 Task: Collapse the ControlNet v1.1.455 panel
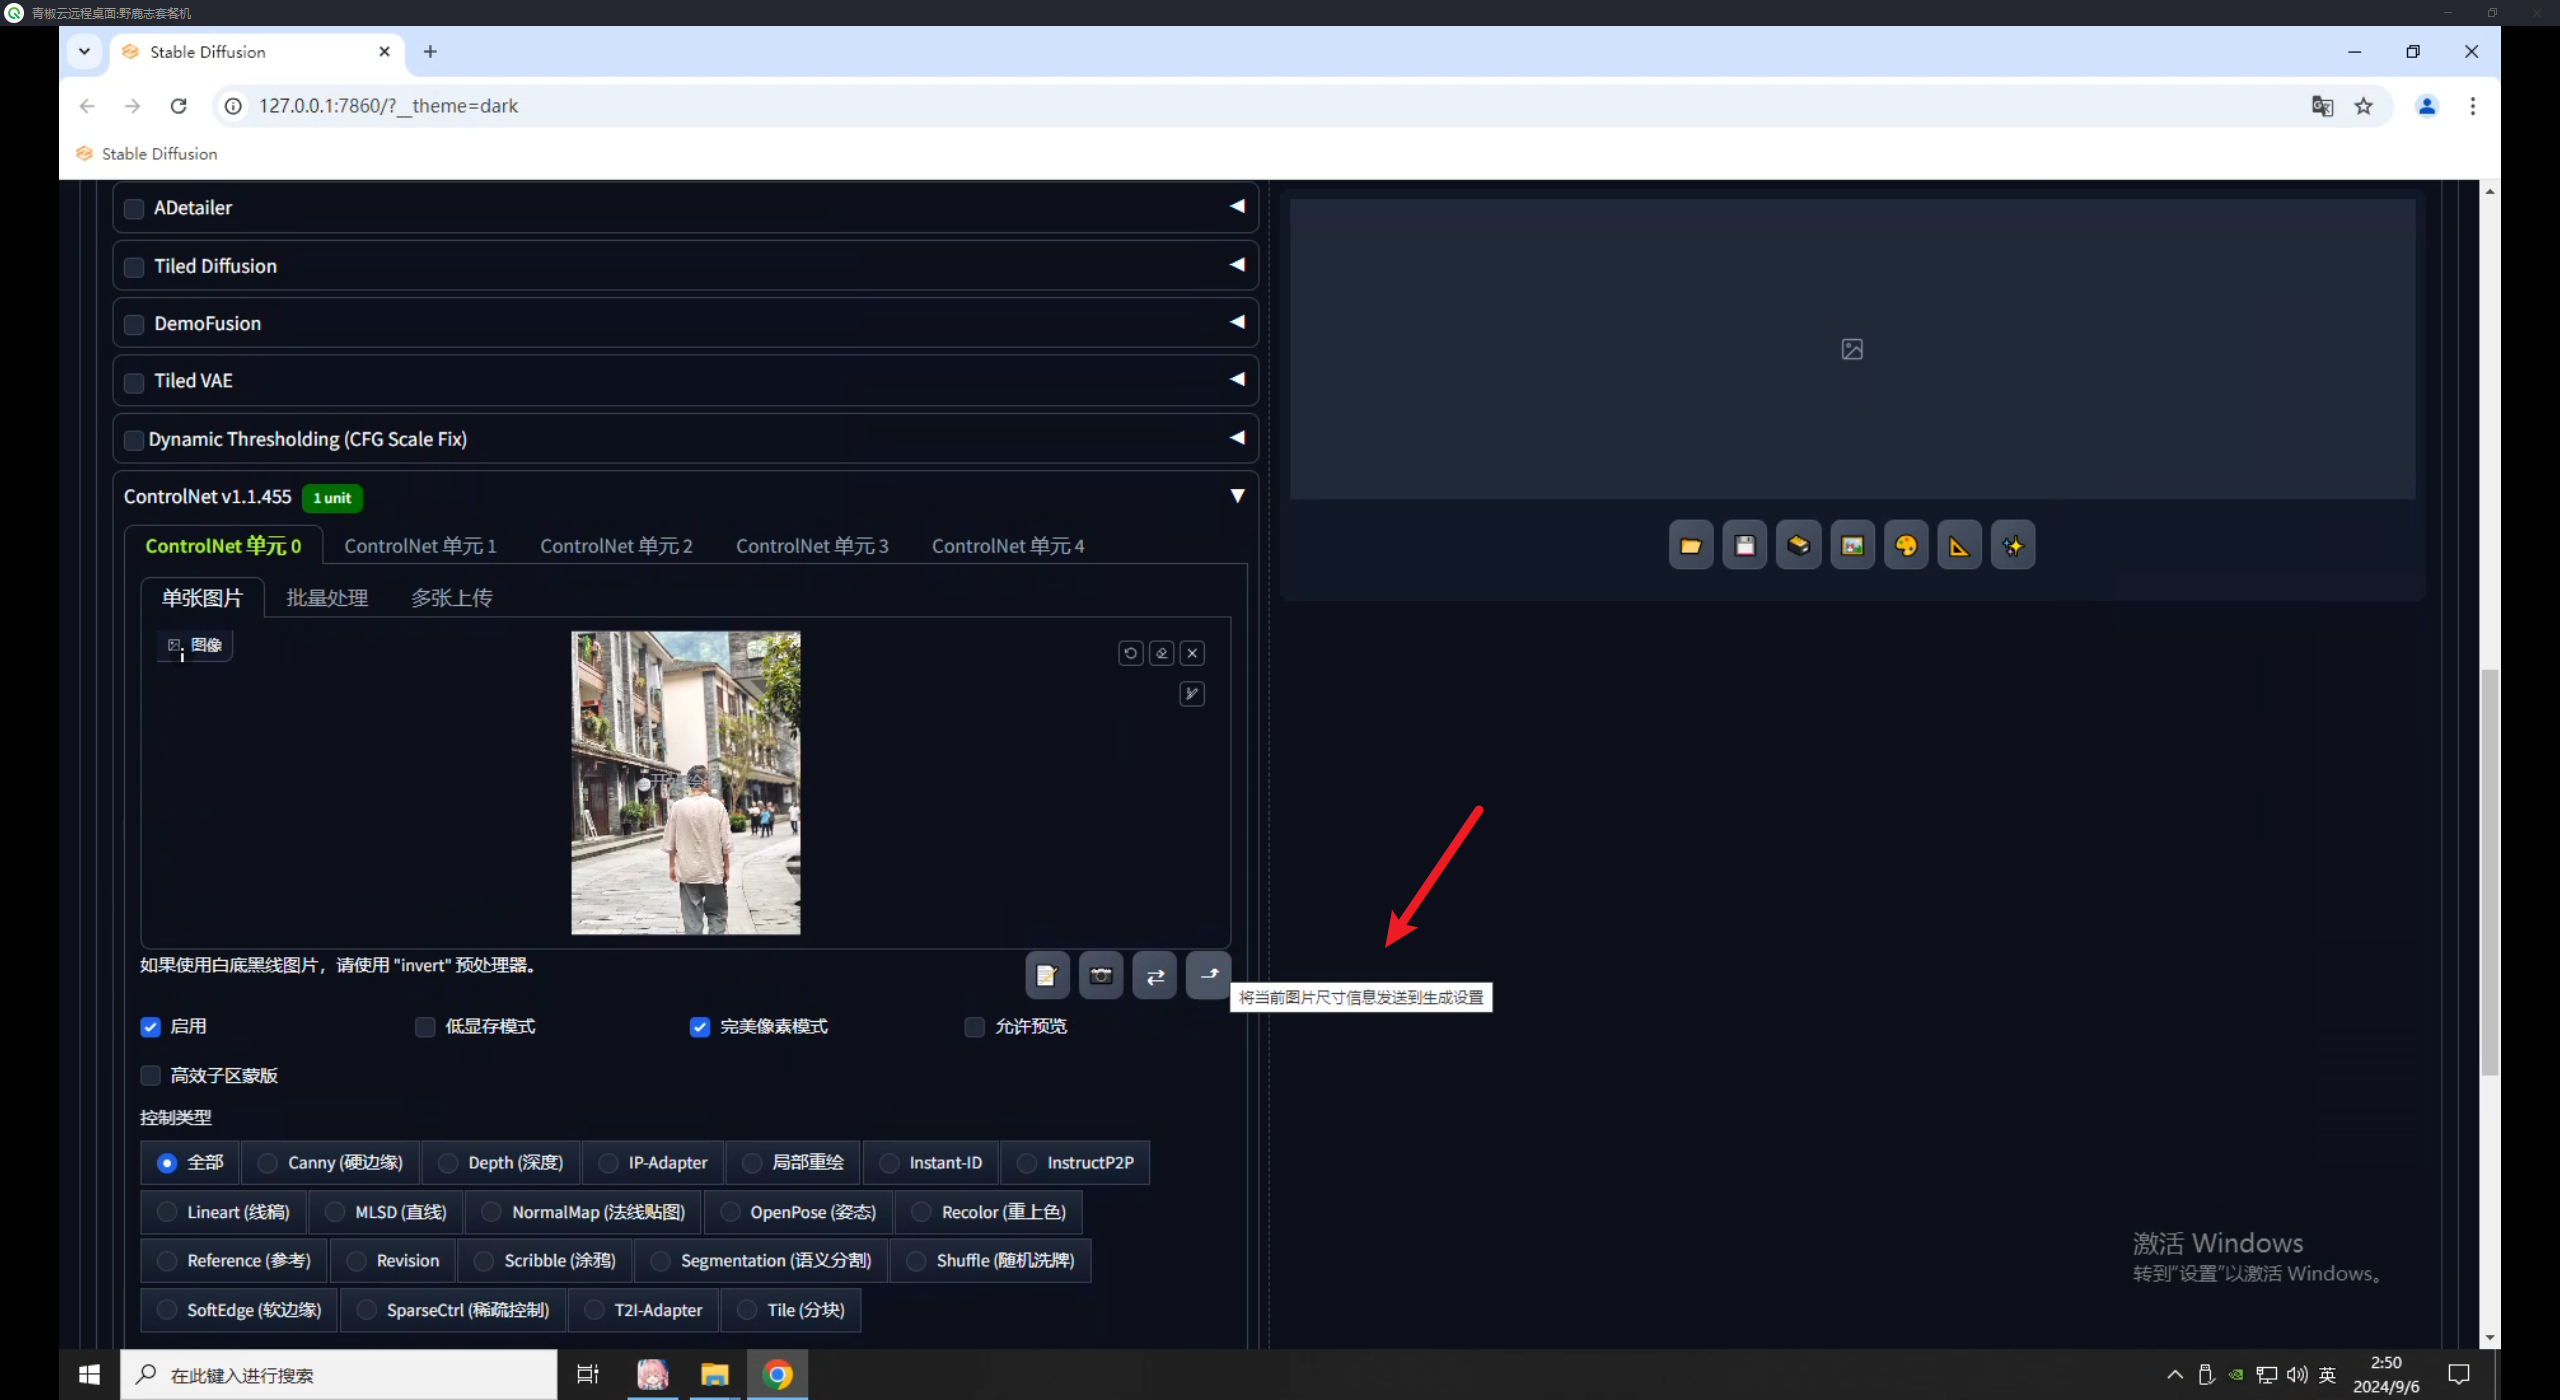click(1237, 496)
